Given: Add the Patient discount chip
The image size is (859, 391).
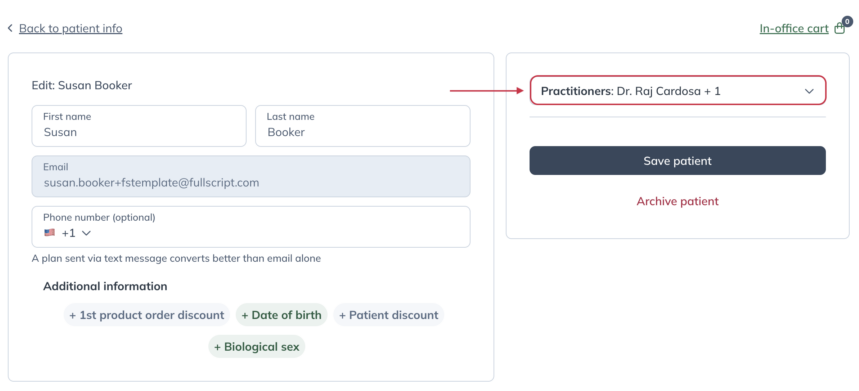Looking at the screenshot, I should coord(388,315).
